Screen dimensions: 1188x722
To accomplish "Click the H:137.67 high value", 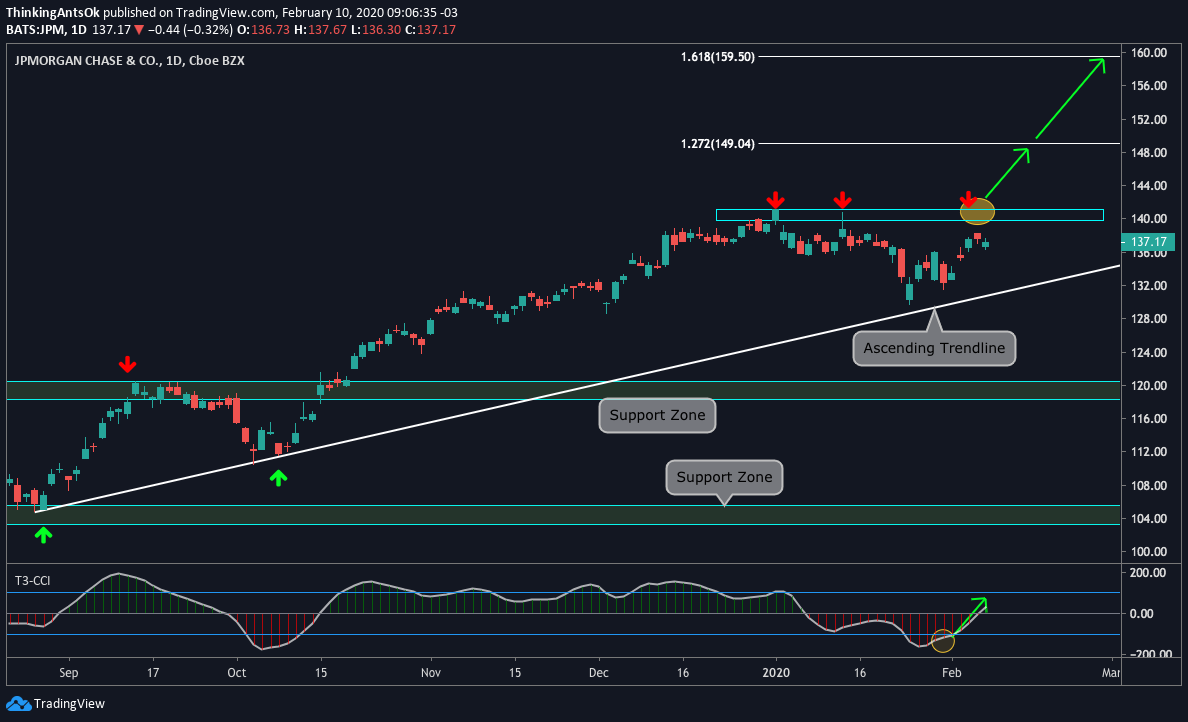I will 320,30.
